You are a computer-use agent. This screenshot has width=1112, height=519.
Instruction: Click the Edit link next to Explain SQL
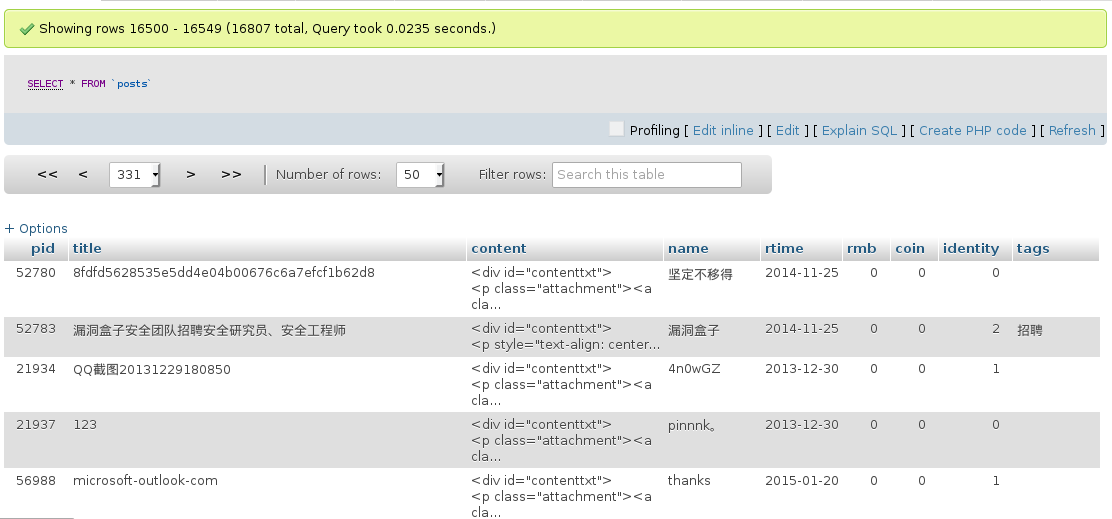787,130
